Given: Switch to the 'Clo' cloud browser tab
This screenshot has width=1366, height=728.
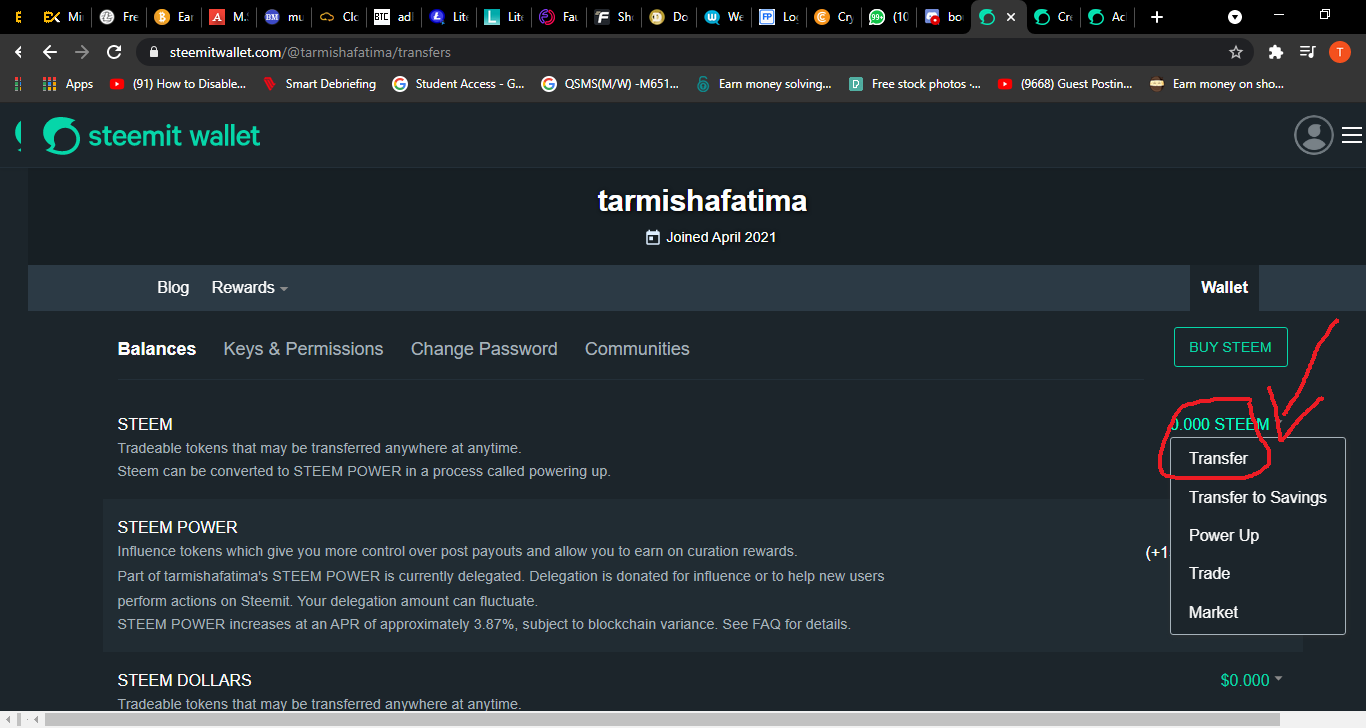Looking at the screenshot, I should [337, 17].
